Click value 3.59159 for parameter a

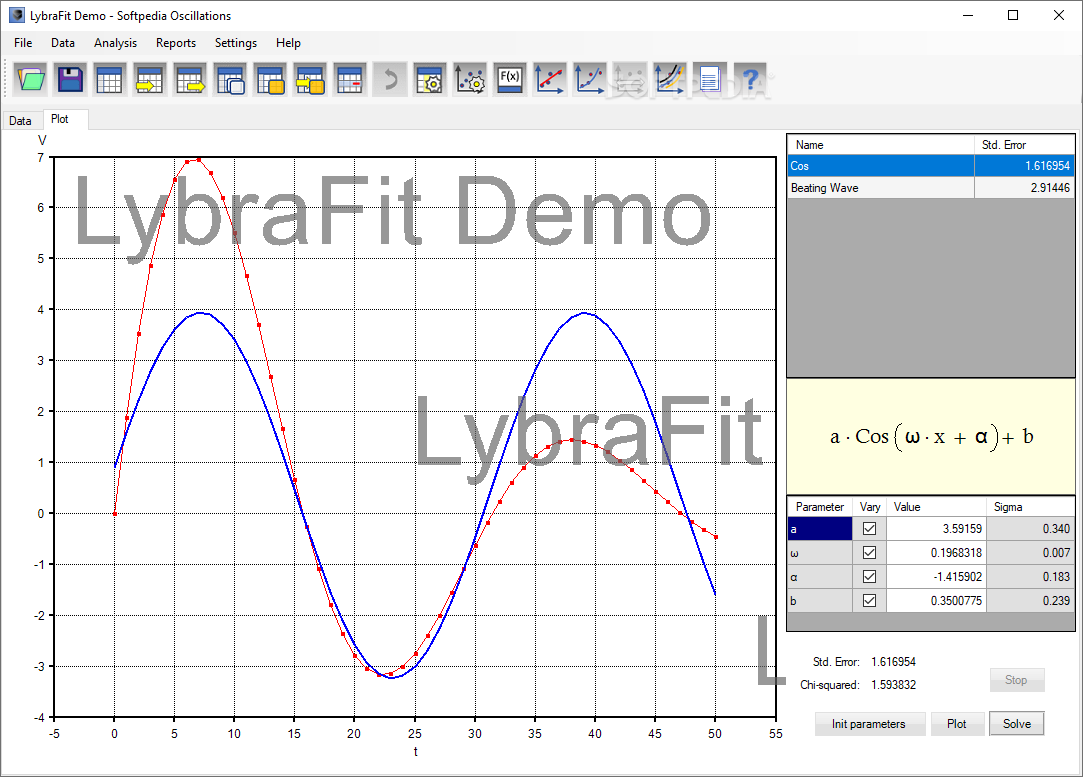[x=936, y=528]
